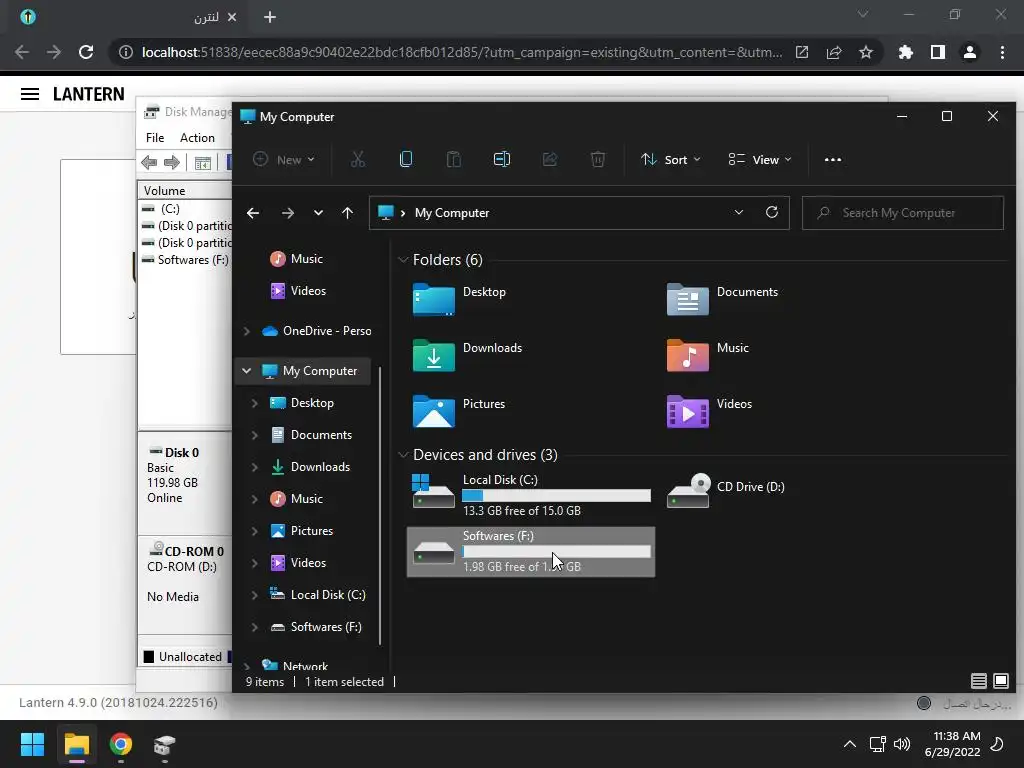Open the New dropdown in Explorer
The width and height of the screenshot is (1024, 768).
pos(285,159)
